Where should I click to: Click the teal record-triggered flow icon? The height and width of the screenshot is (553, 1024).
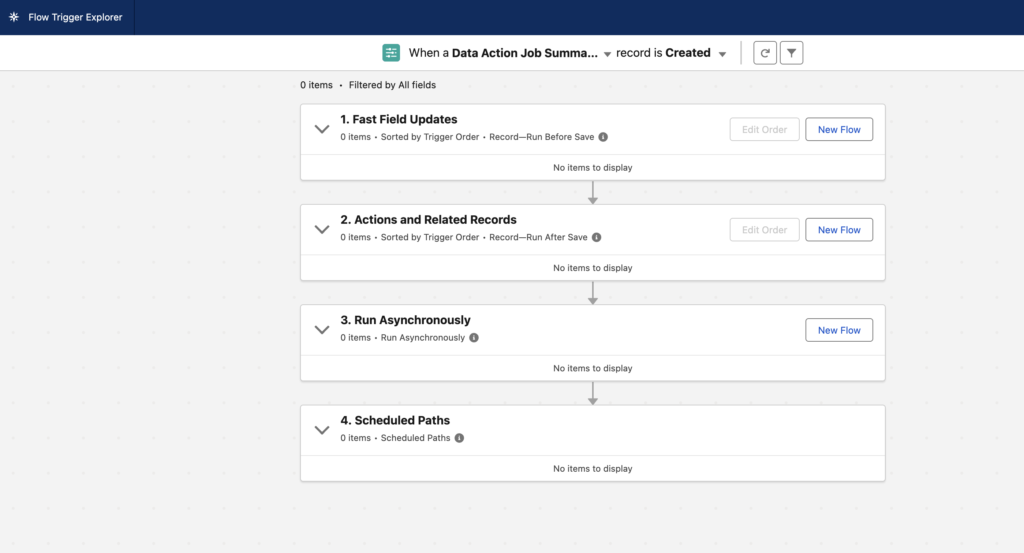pos(391,53)
